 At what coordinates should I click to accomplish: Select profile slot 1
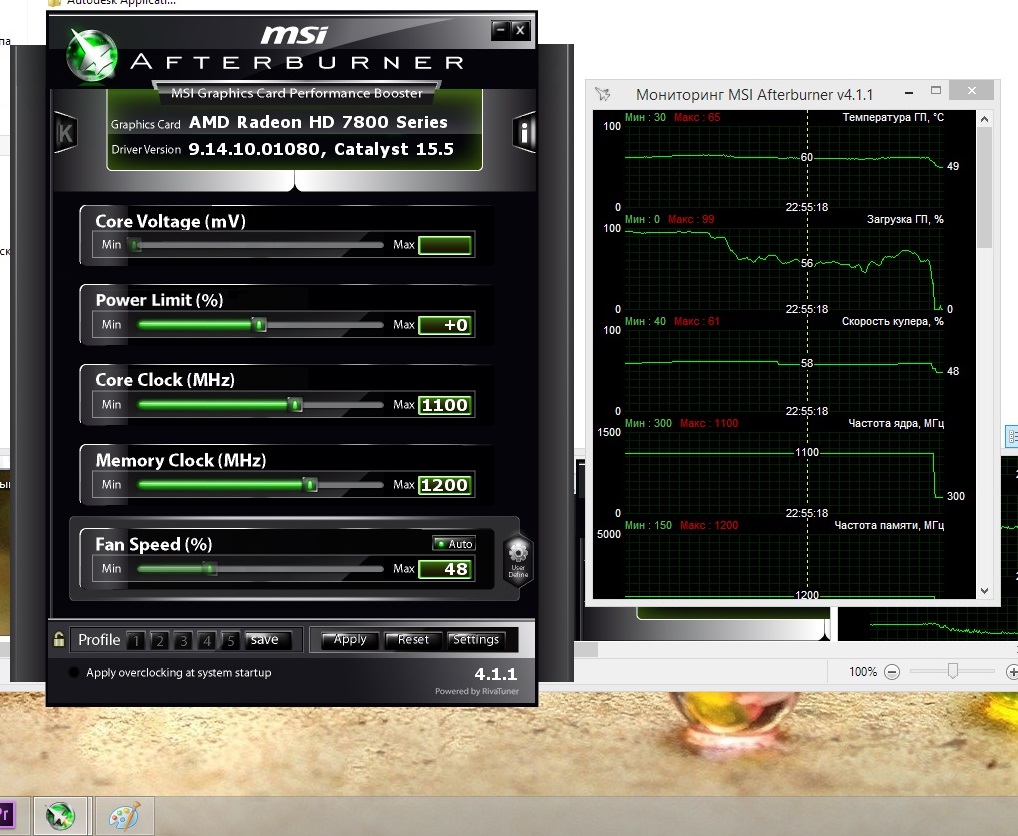(136, 641)
